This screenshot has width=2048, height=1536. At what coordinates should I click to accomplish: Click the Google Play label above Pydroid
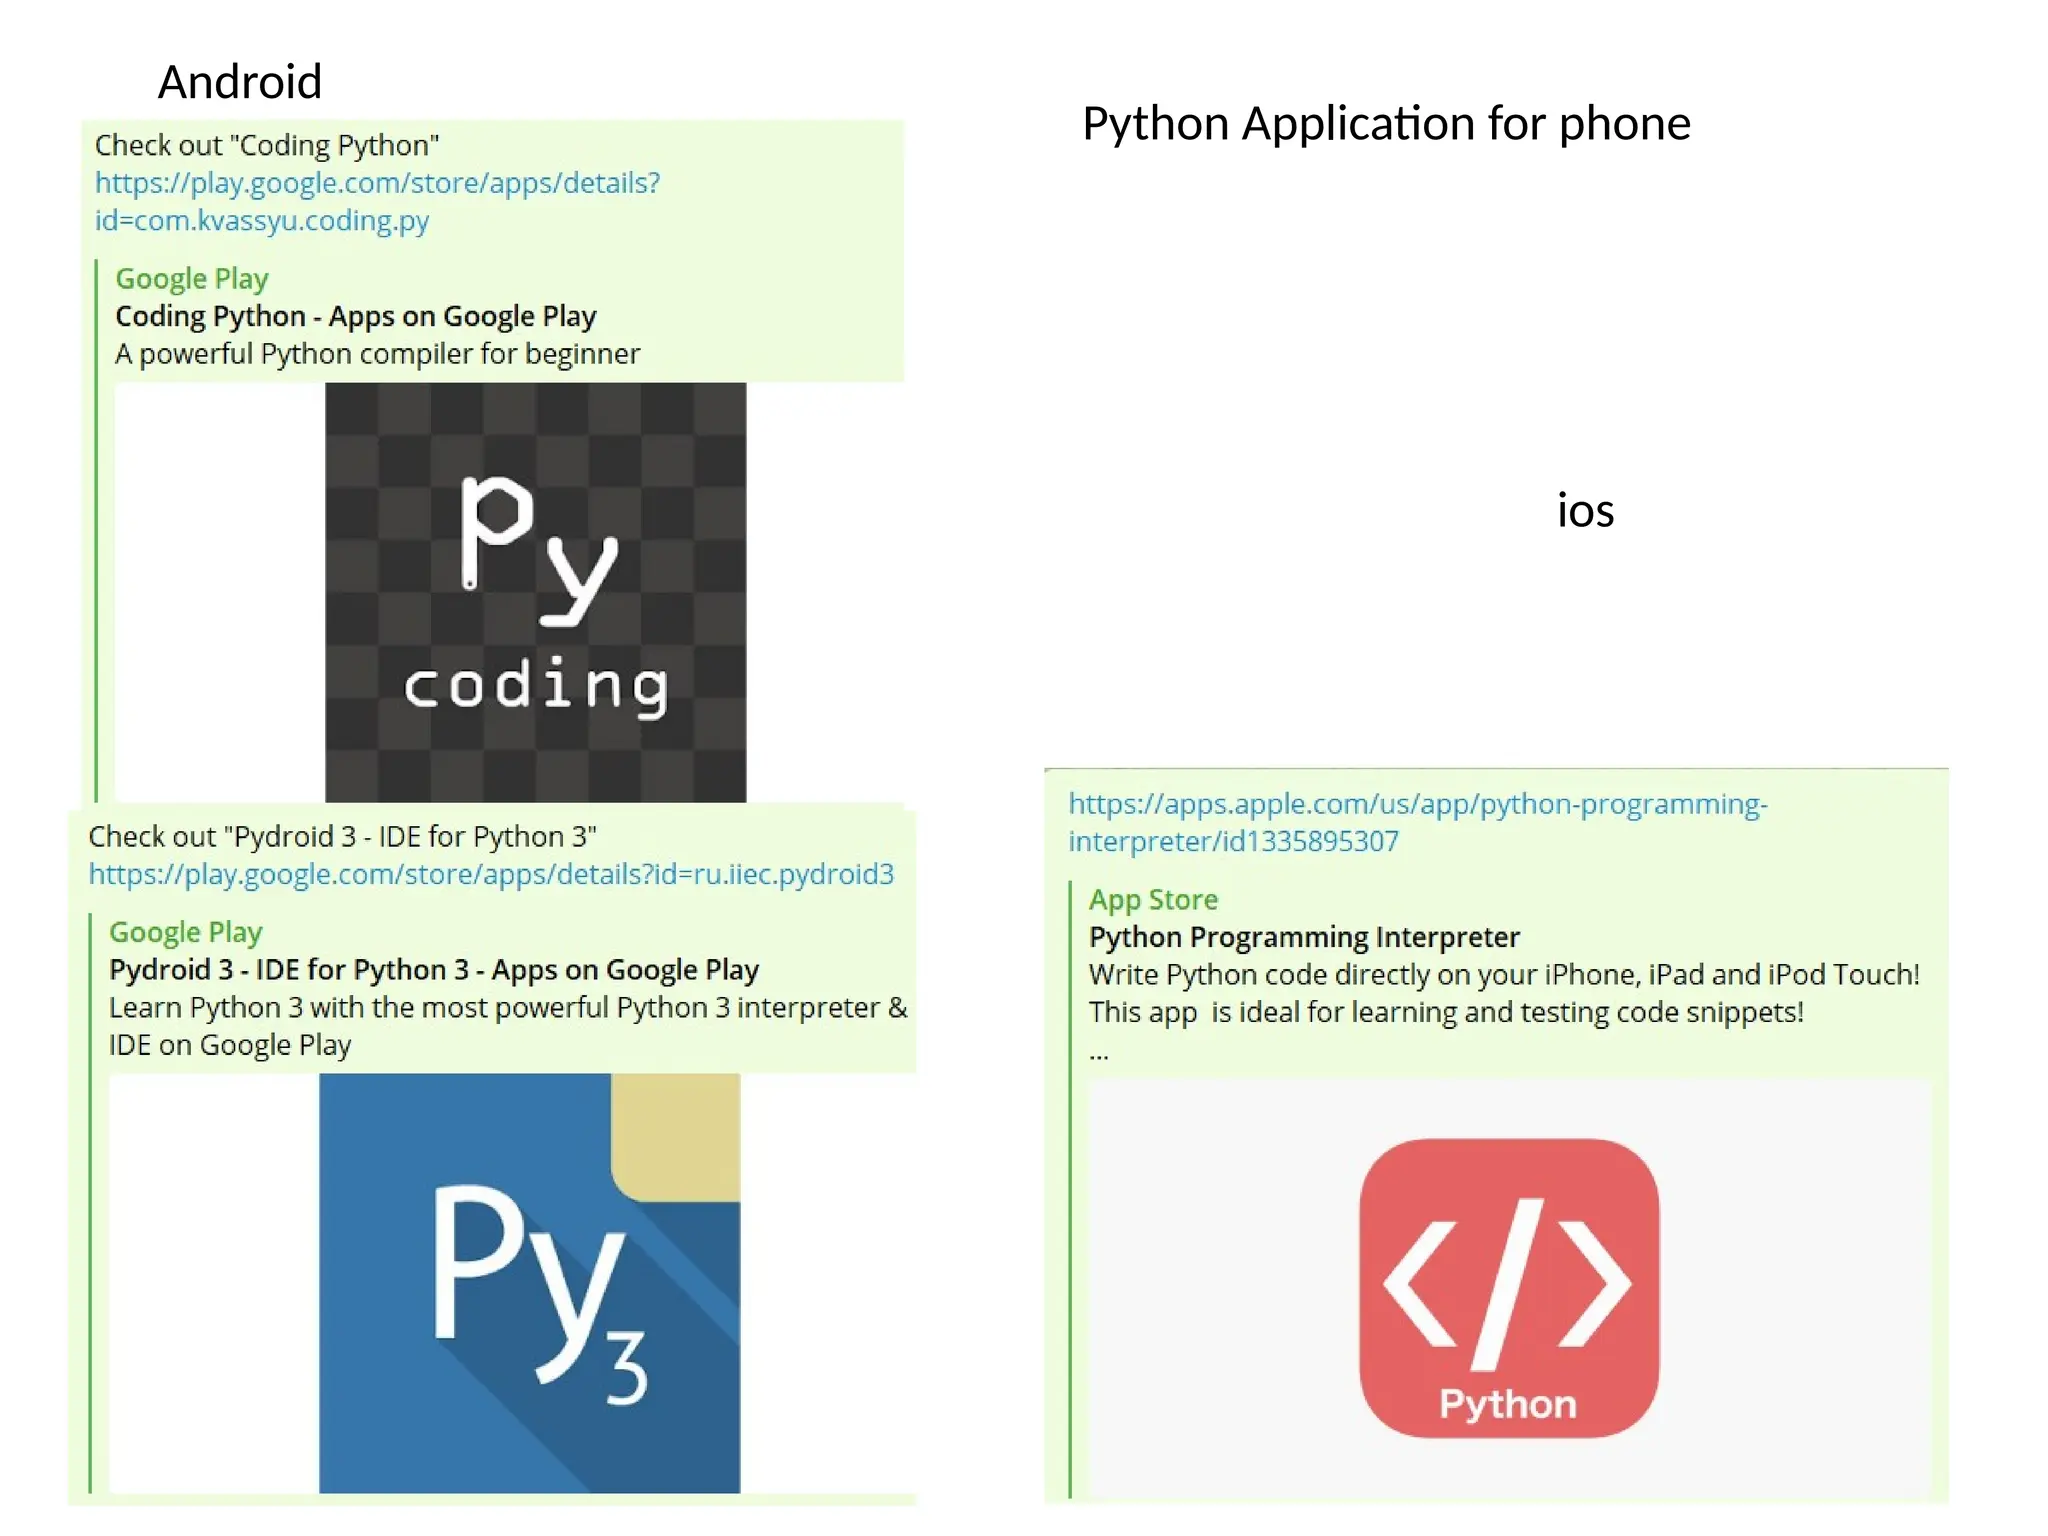pos(185,932)
